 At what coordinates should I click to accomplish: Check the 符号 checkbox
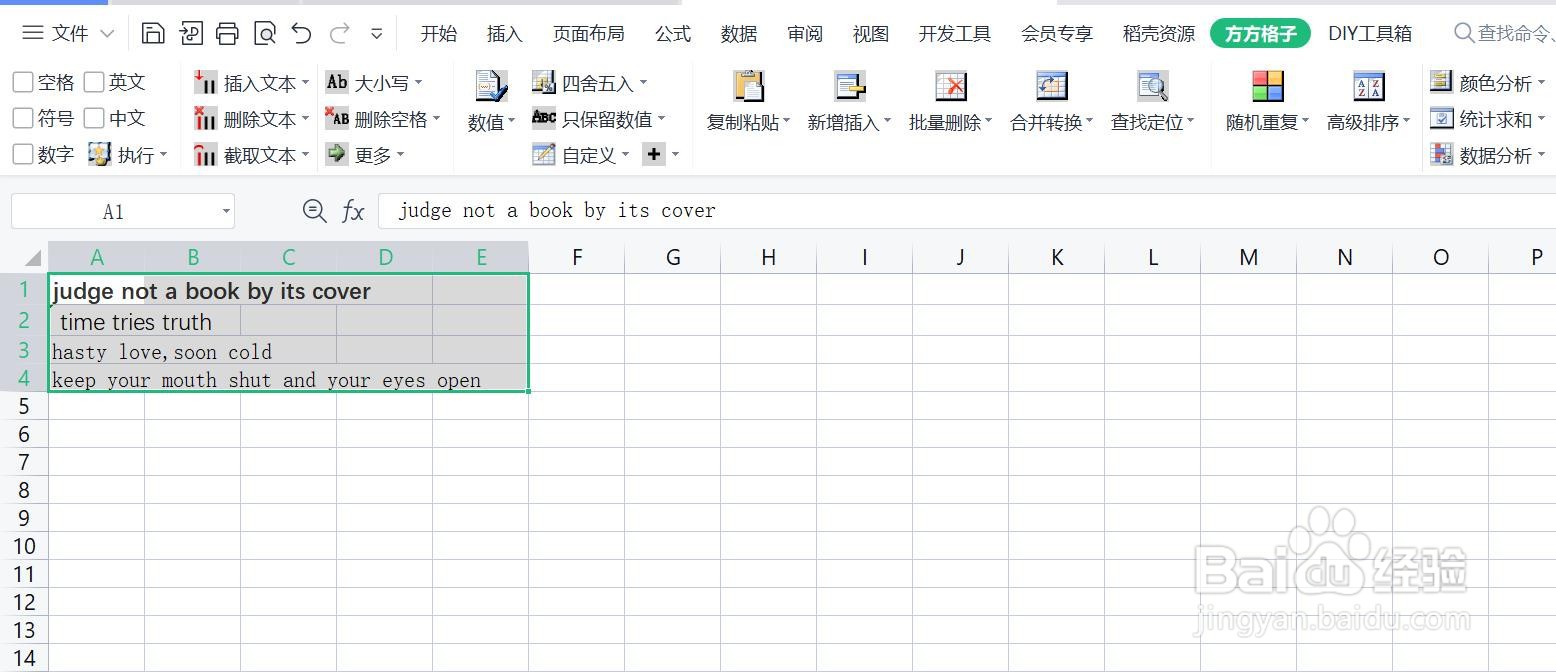(22, 118)
